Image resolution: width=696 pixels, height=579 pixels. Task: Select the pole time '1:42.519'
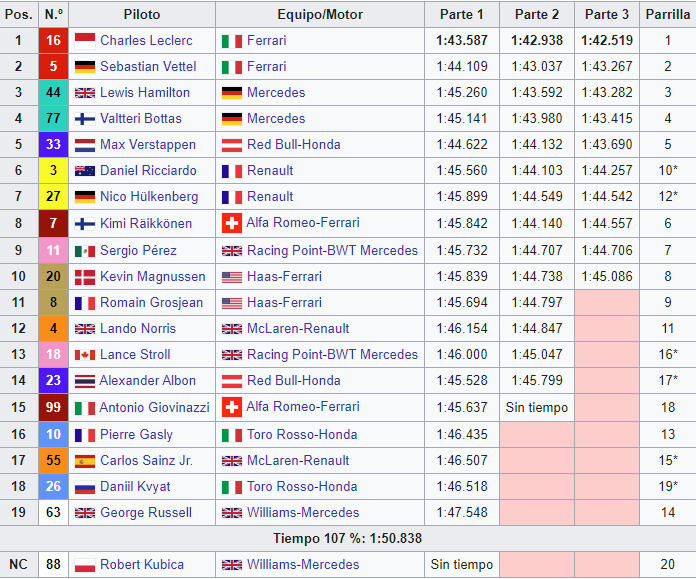[x=607, y=40]
